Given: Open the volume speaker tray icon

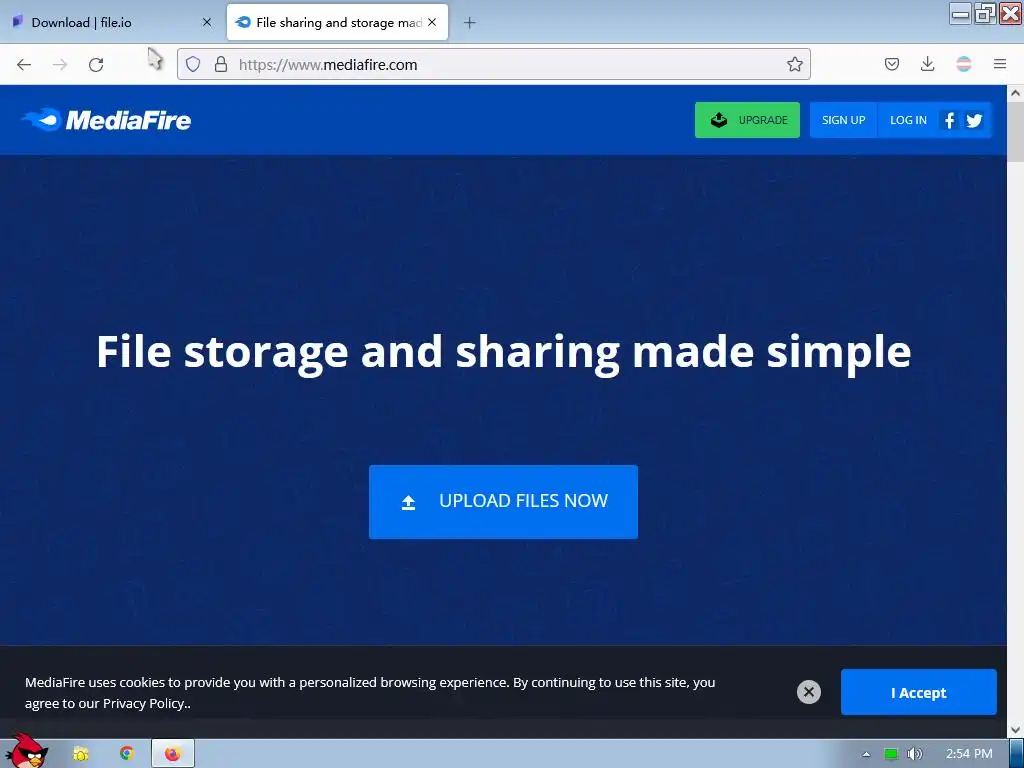Looking at the screenshot, I should point(915,754).
